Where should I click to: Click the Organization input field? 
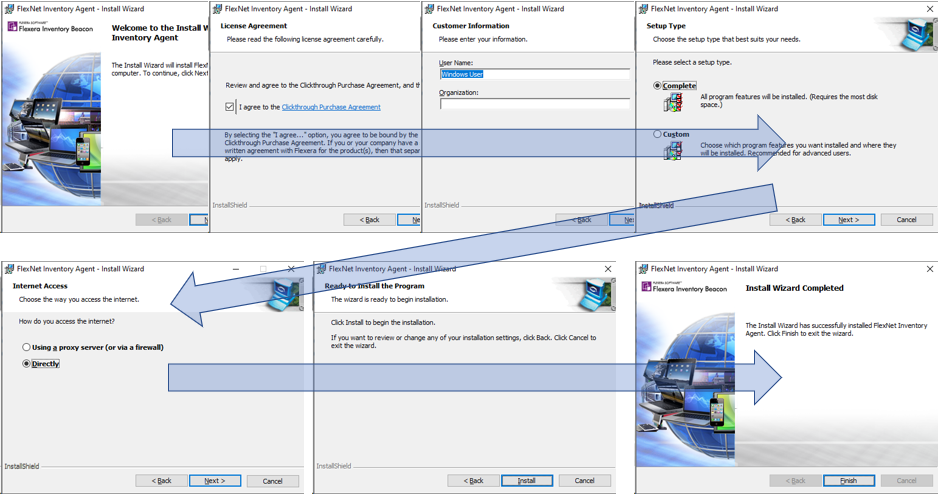535,104
